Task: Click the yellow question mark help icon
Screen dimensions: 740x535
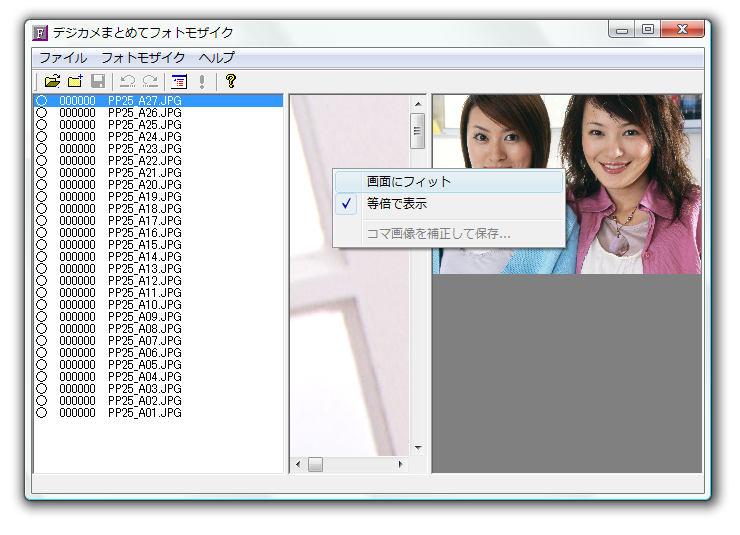Action: click(x=230, y=82)
